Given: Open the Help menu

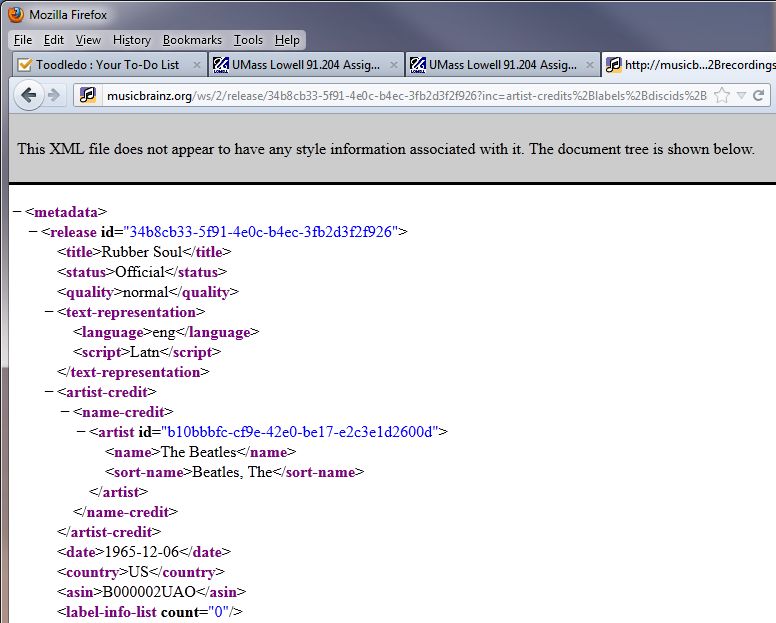Looking at the screenshot, I should tap(287, 40).
